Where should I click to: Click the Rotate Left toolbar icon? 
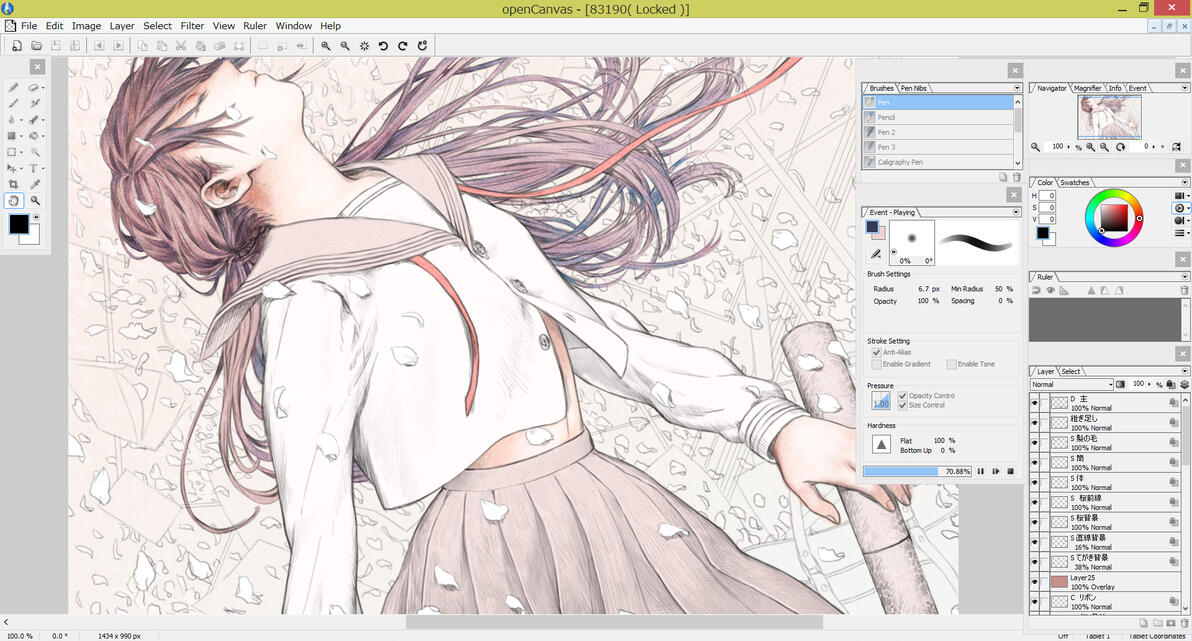[x=383, y=45]
